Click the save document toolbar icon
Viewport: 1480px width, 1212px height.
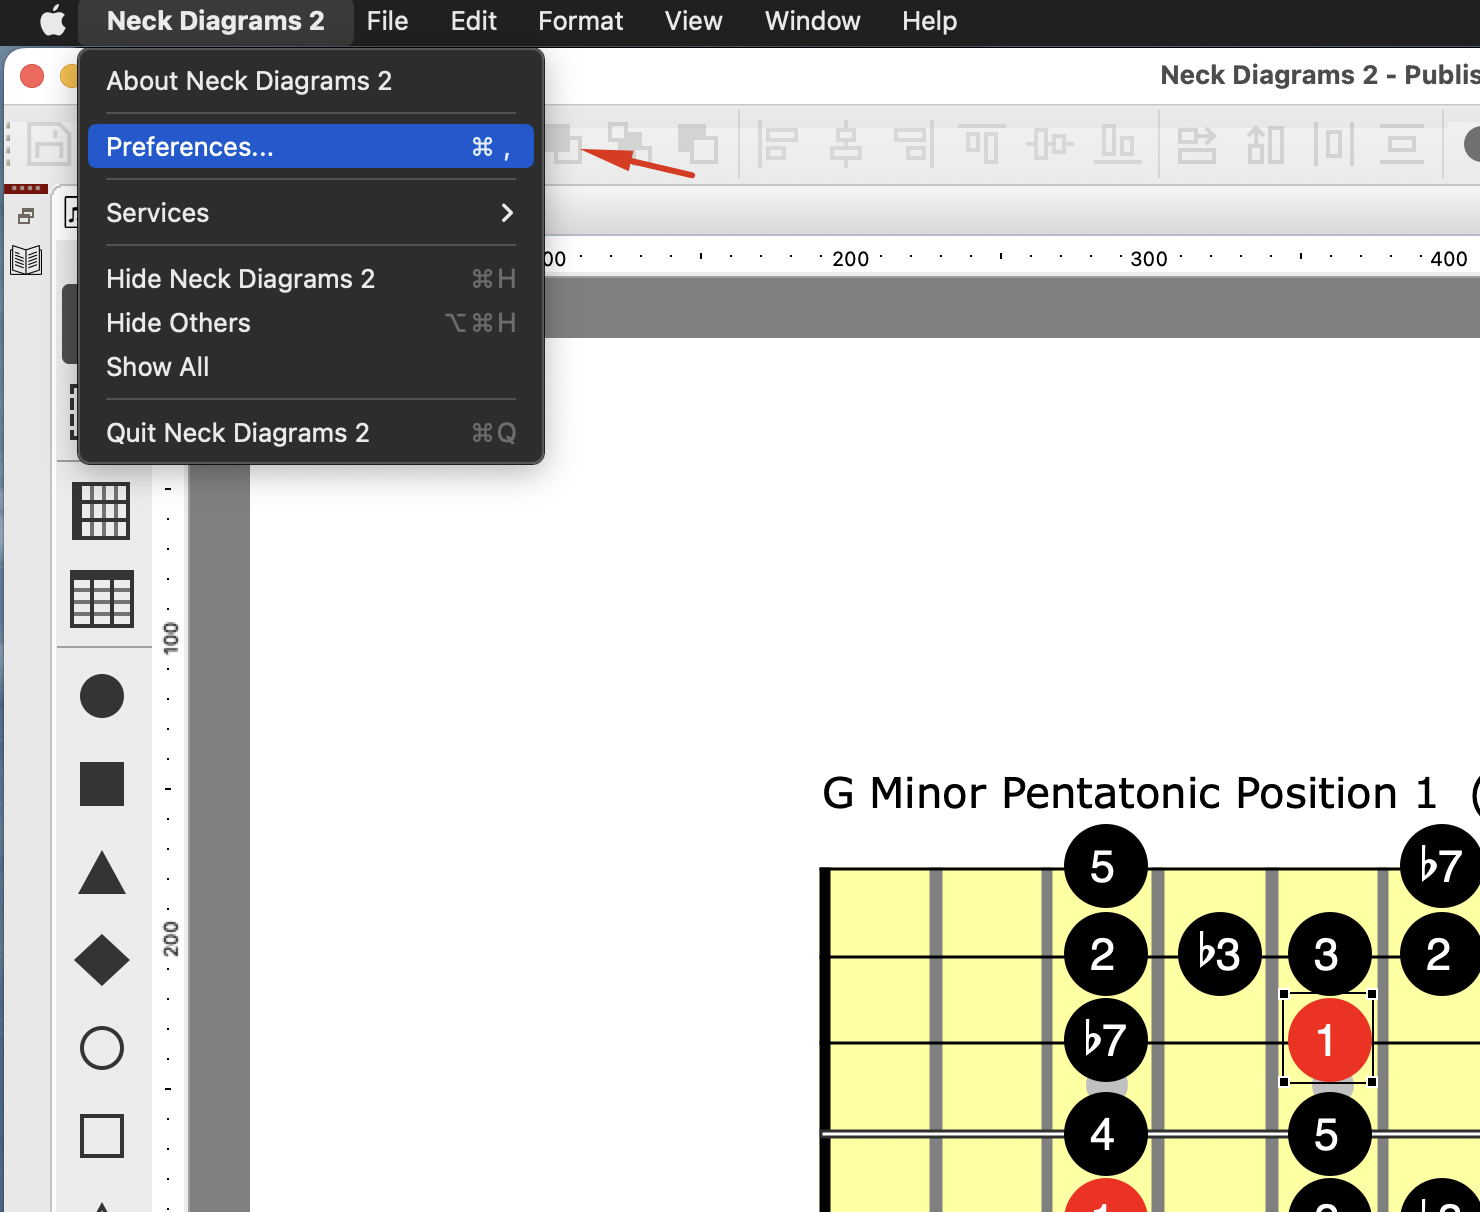(x=48, y=144)
